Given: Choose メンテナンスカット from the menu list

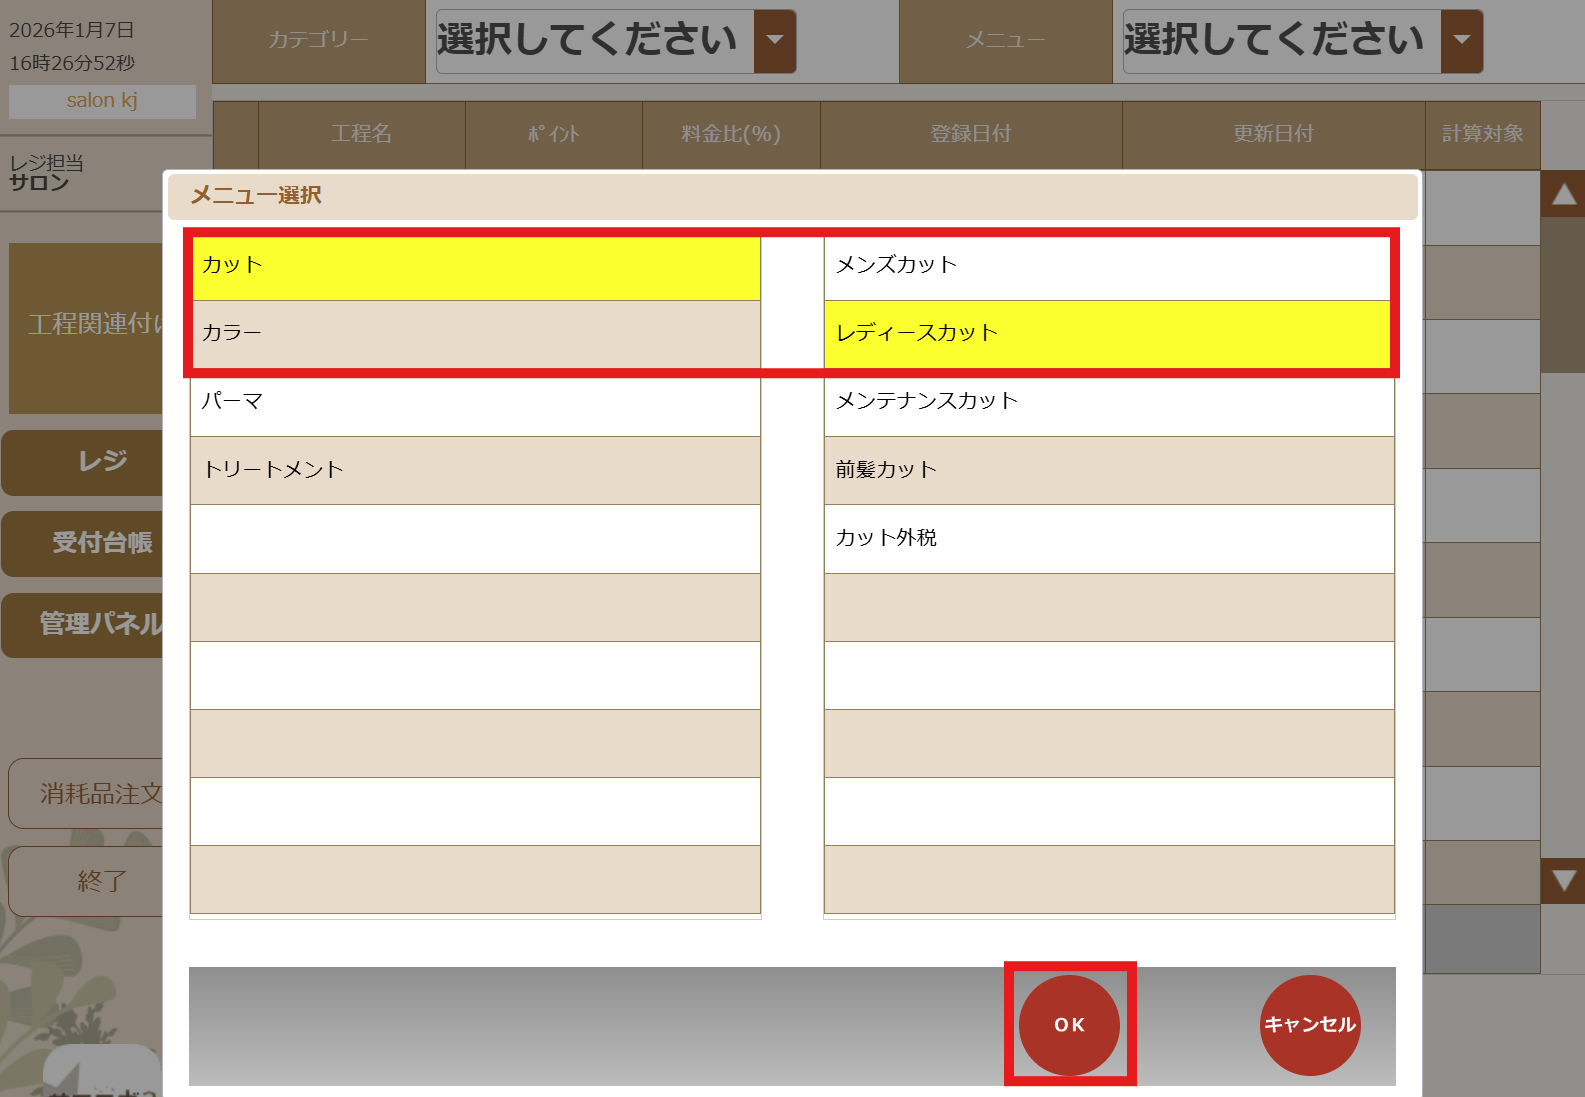Looking at the screenshot, I should tap(1108, 402).
